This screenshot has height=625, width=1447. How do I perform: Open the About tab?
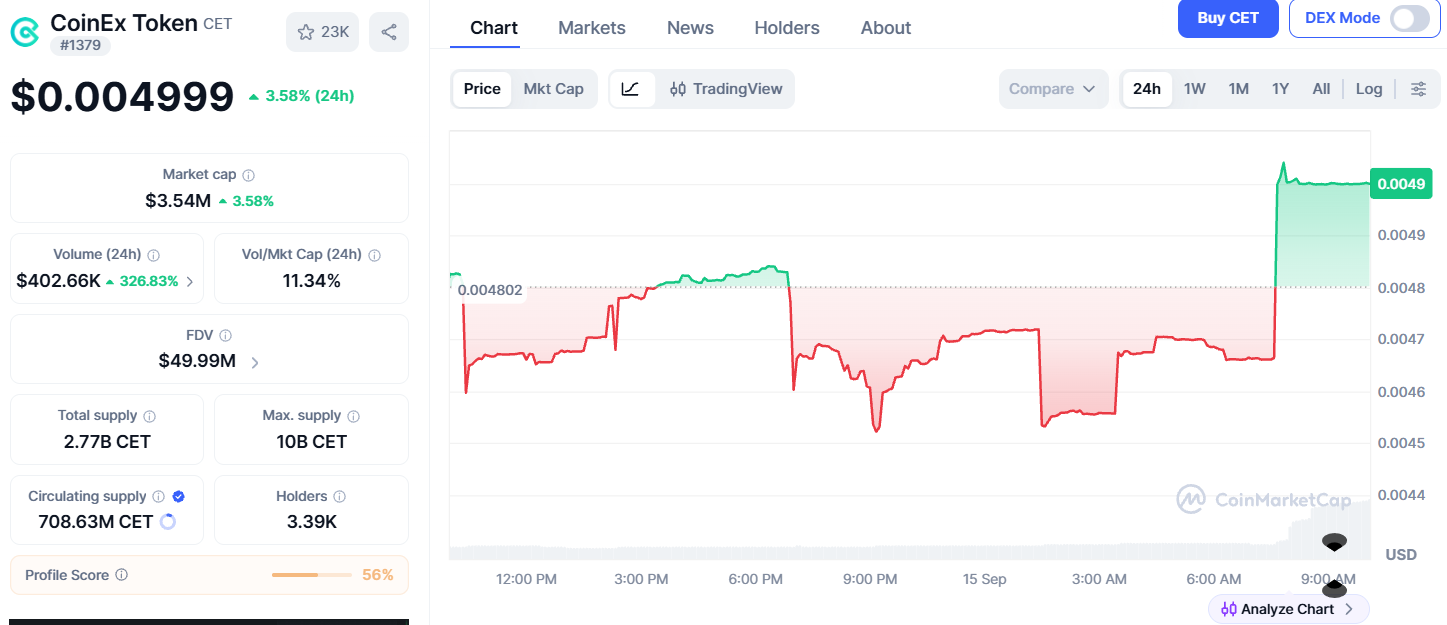pyautogui.click(x=886, y=28)
